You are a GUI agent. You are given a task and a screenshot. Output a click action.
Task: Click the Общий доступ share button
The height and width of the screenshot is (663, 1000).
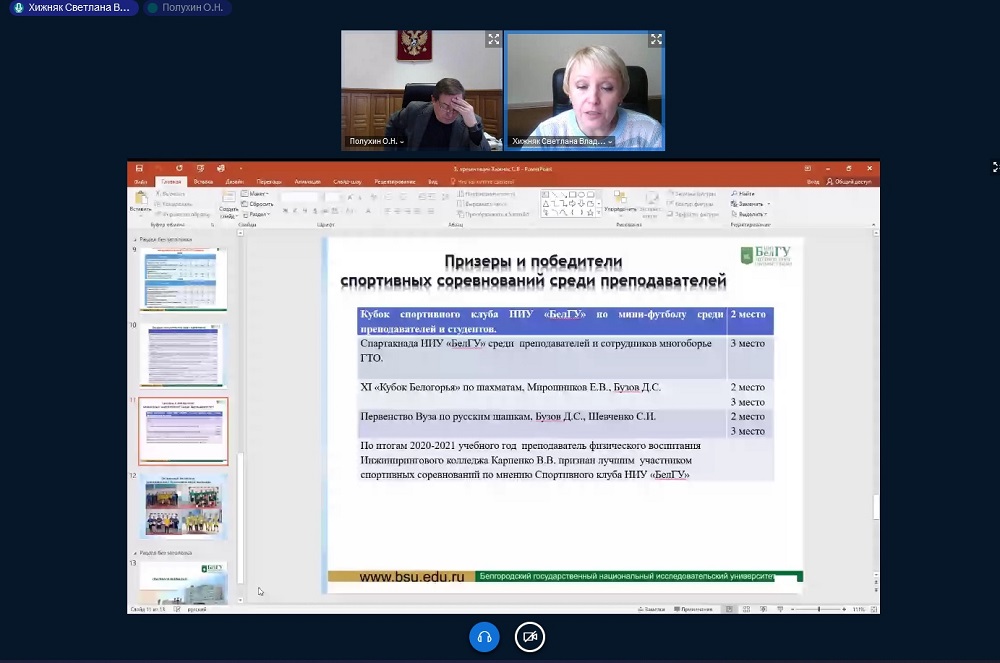pyautogui.click(x=852, y=182)
